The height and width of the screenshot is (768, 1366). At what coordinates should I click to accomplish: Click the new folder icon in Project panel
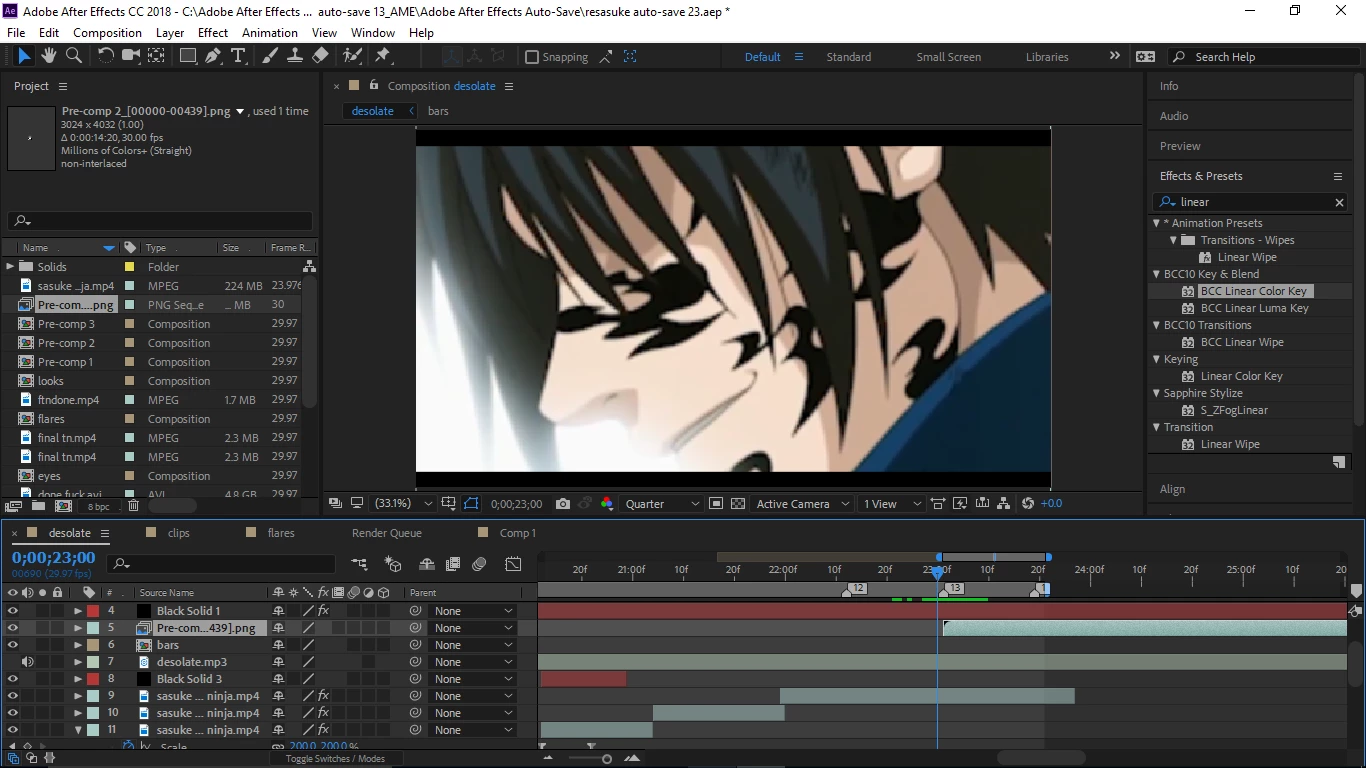pyautogui.click(x=37, y=507)
